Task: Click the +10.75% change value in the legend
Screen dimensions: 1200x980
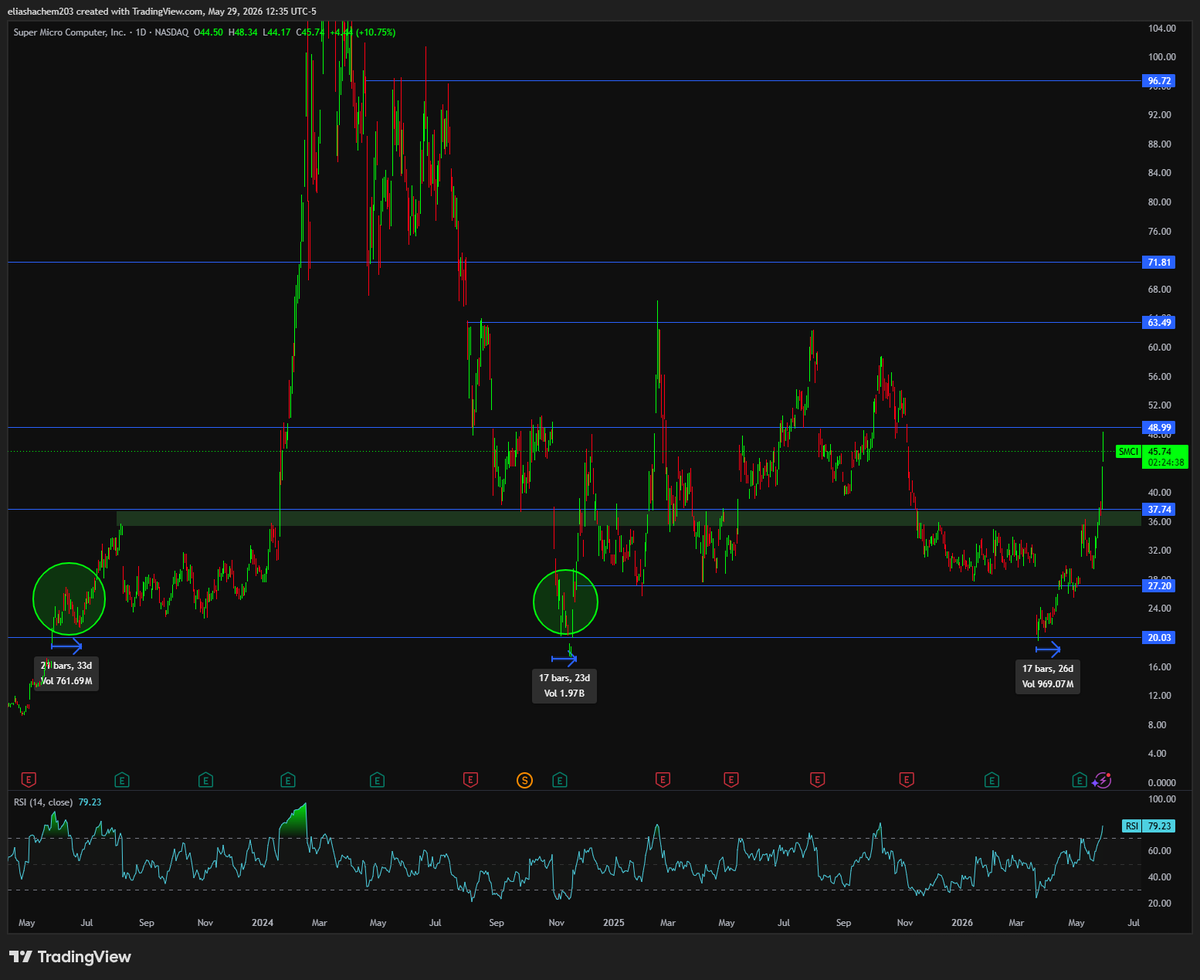Action: click(x=377, y=32)
